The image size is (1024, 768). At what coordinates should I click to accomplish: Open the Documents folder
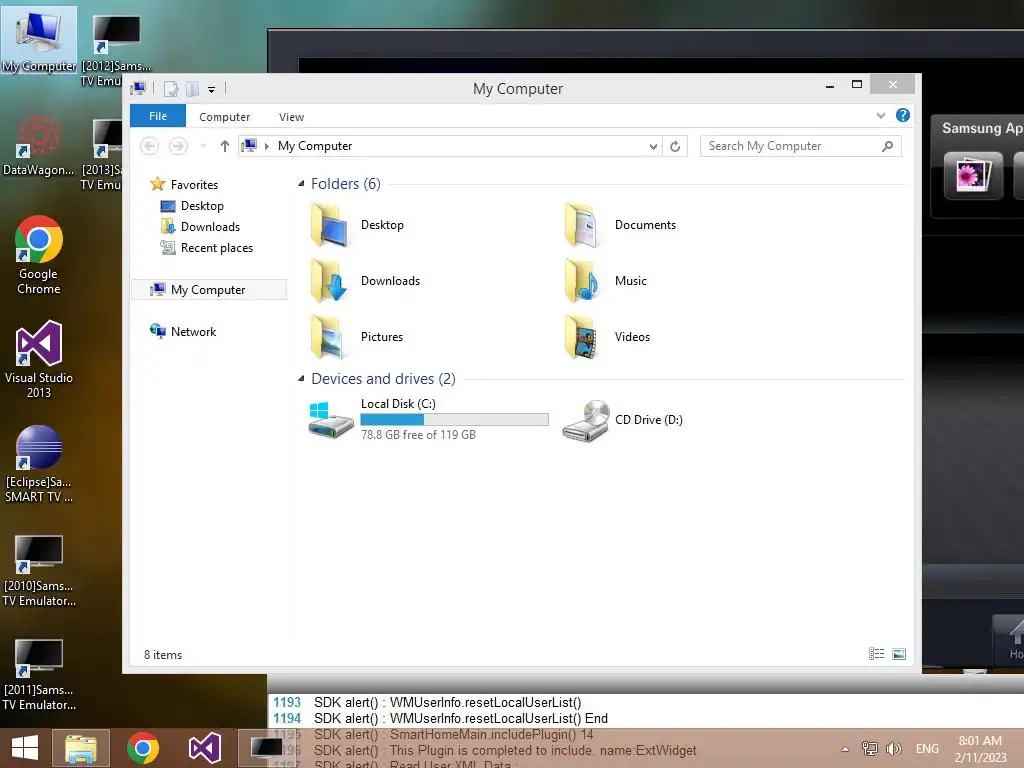coord(583,225)
